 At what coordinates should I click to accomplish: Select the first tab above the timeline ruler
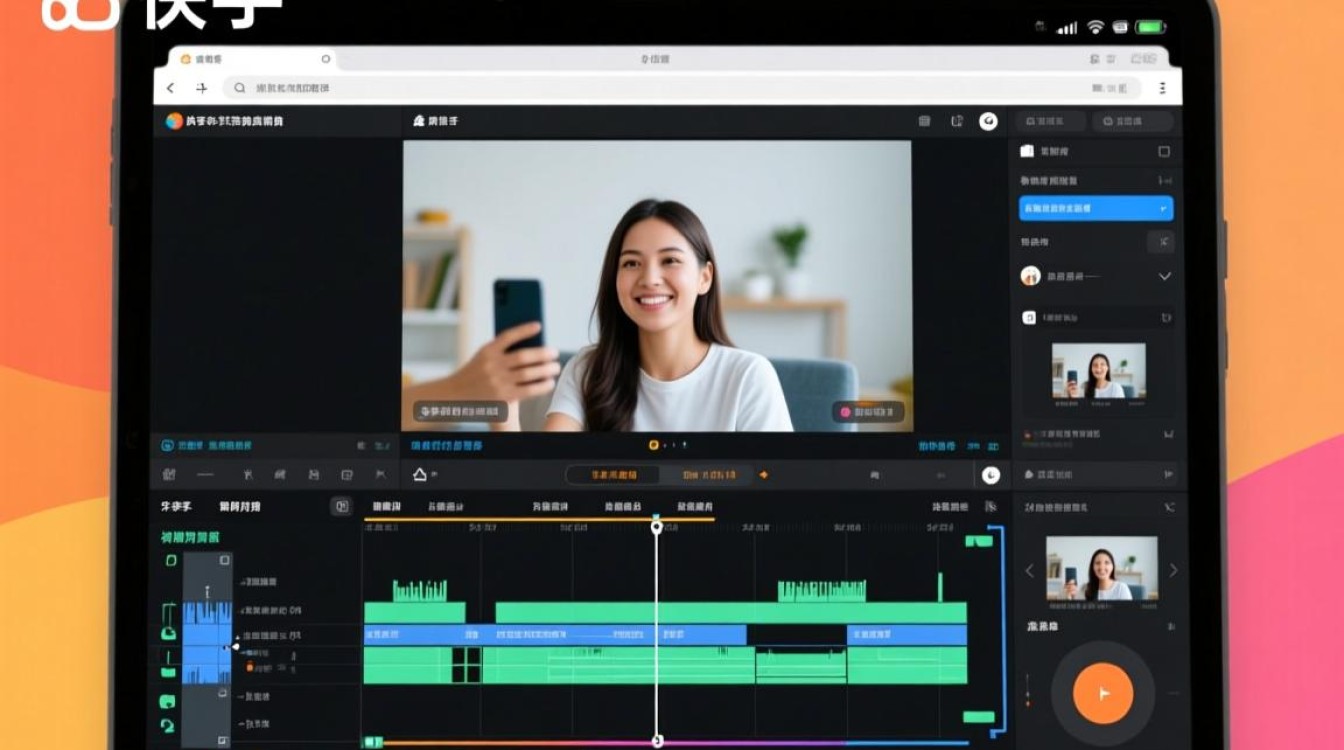(386, 507)
